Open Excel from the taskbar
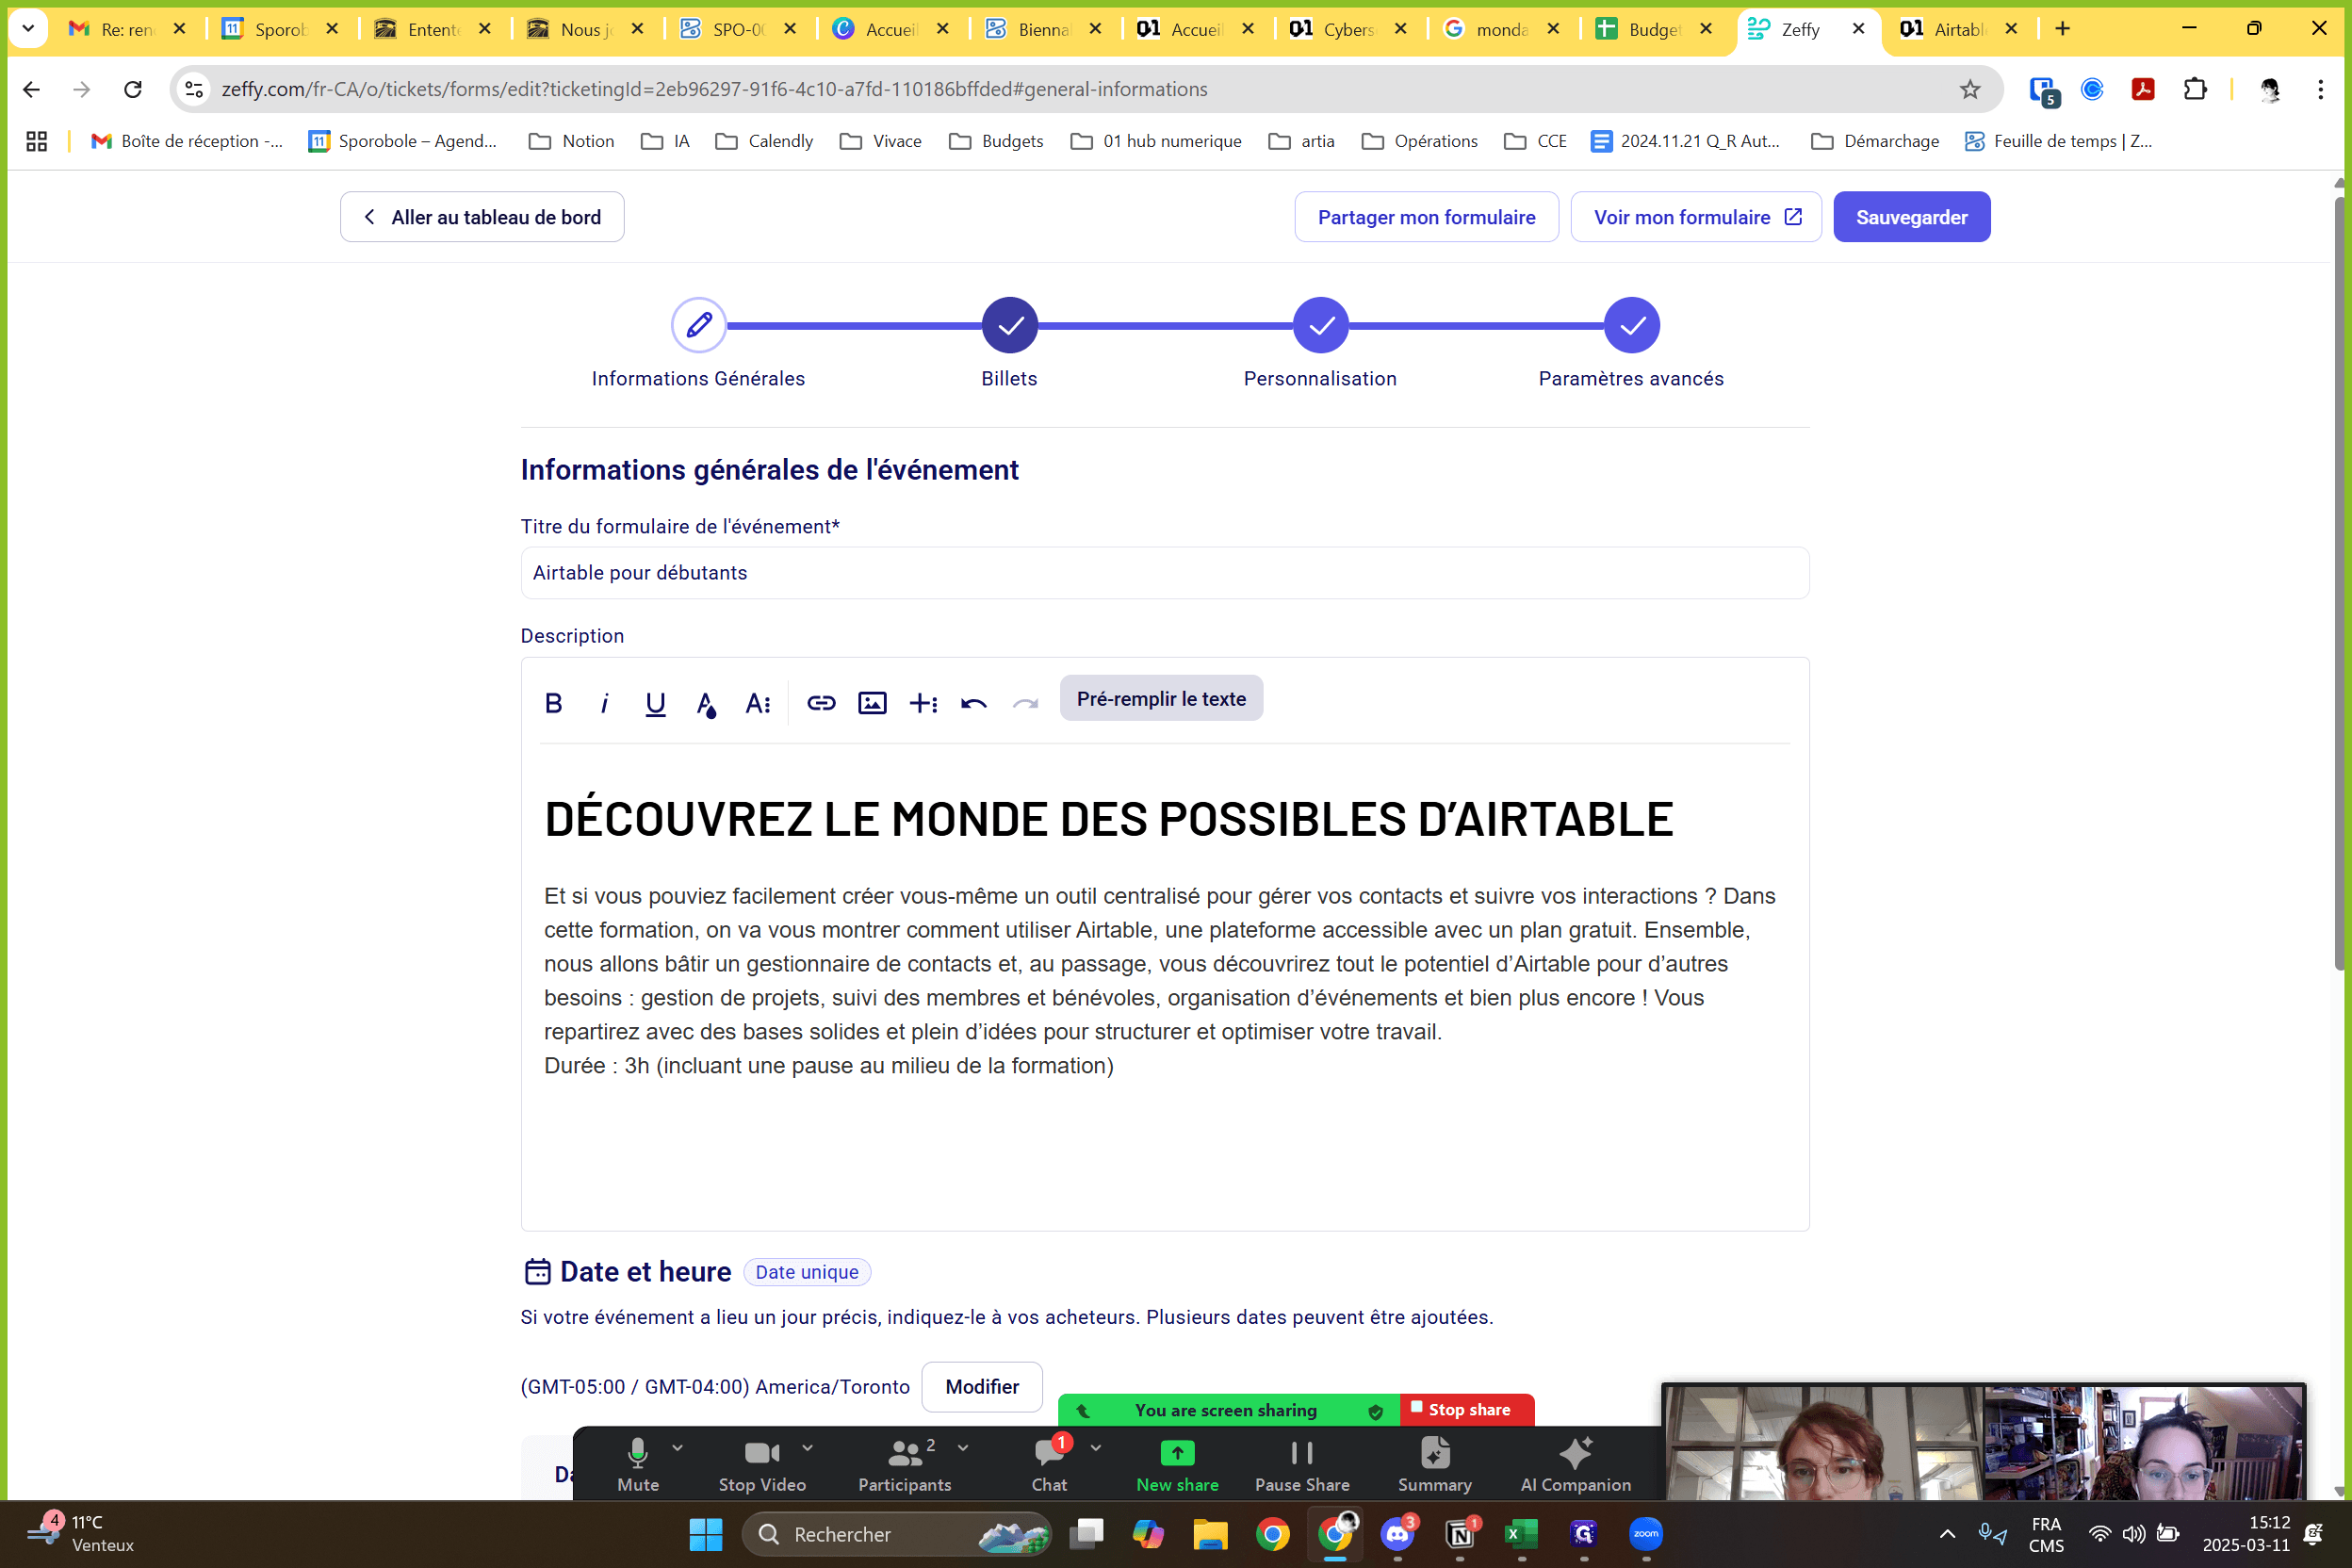The height and width of the screenshot is (1568, 2352). 1521,1533
